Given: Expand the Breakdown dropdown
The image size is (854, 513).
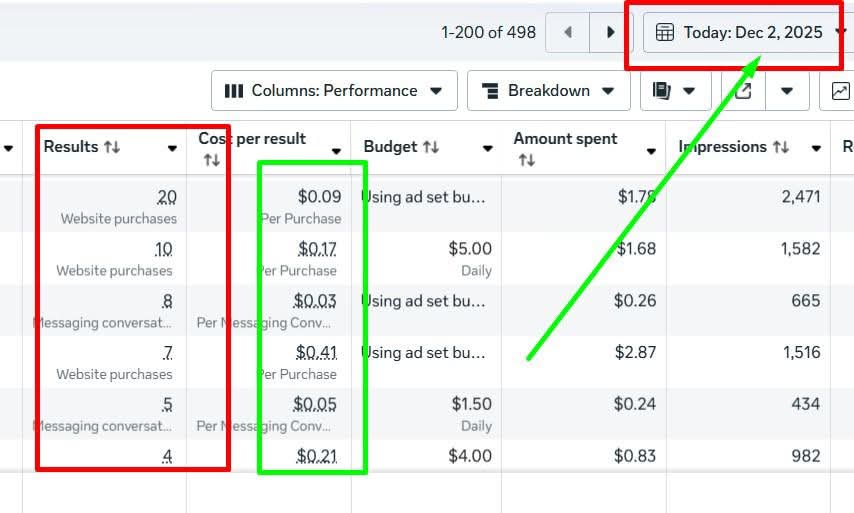Looking at the screenshot, I should pyautogui.click(x=548, y=91).
